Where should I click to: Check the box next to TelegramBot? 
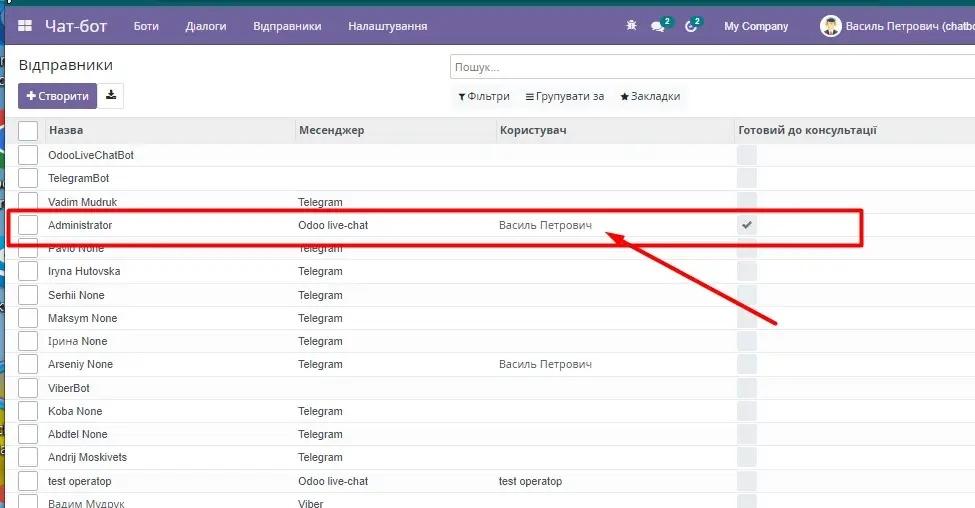pos(28,178)
